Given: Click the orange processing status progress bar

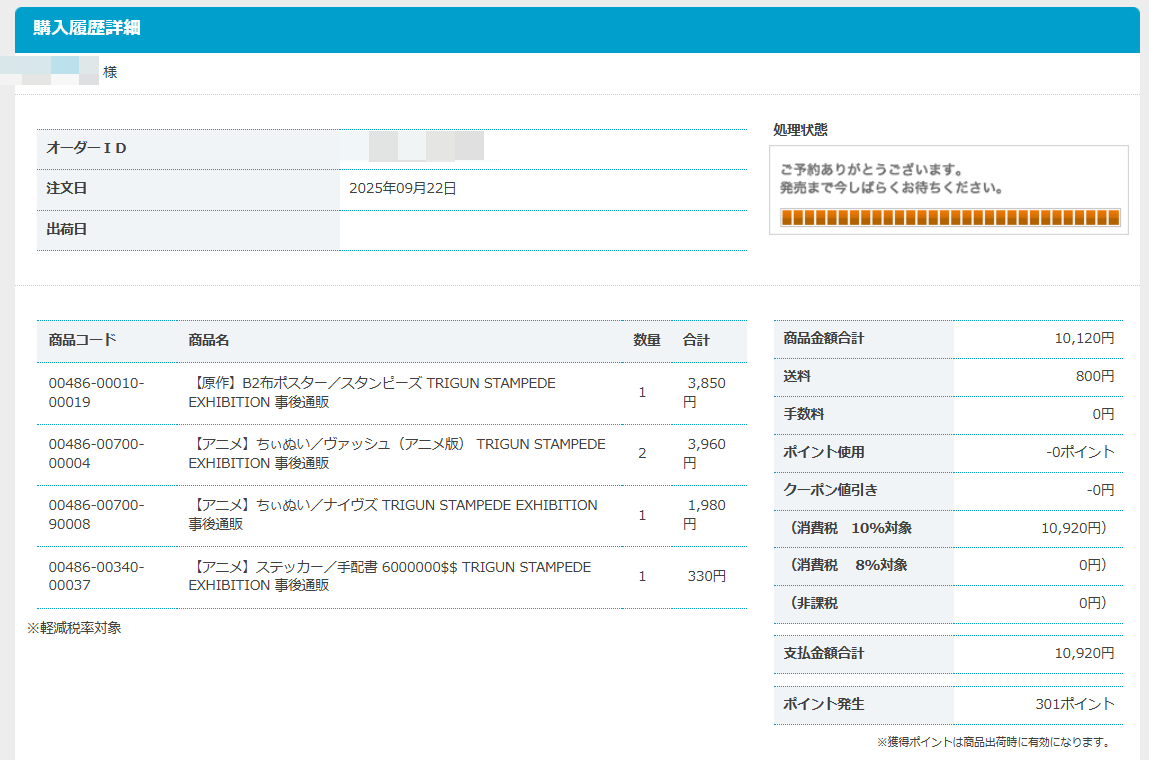Looking at the screenshot, I should pos(949,218).
